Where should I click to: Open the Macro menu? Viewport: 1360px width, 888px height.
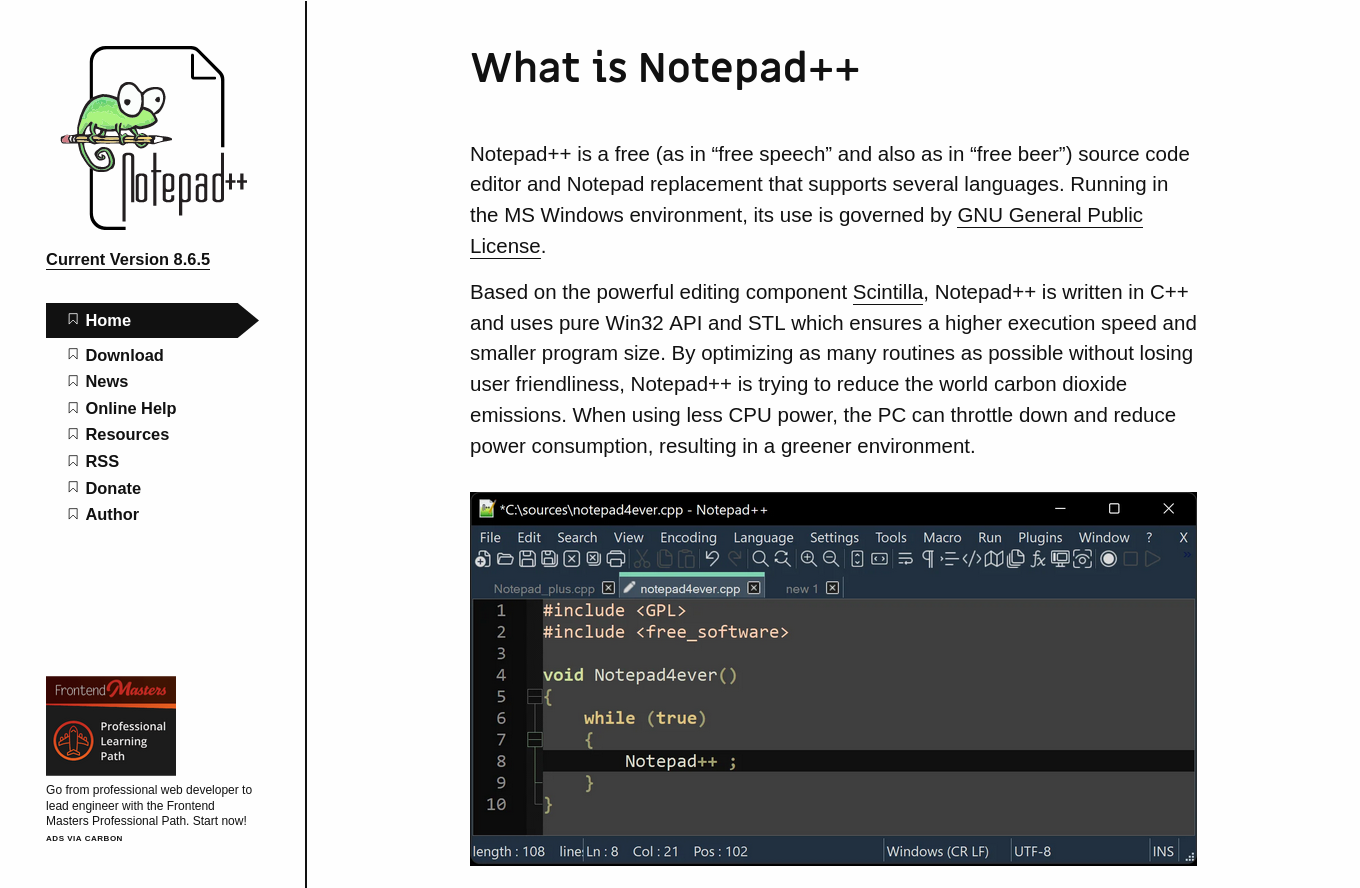(x=942, y=537)
